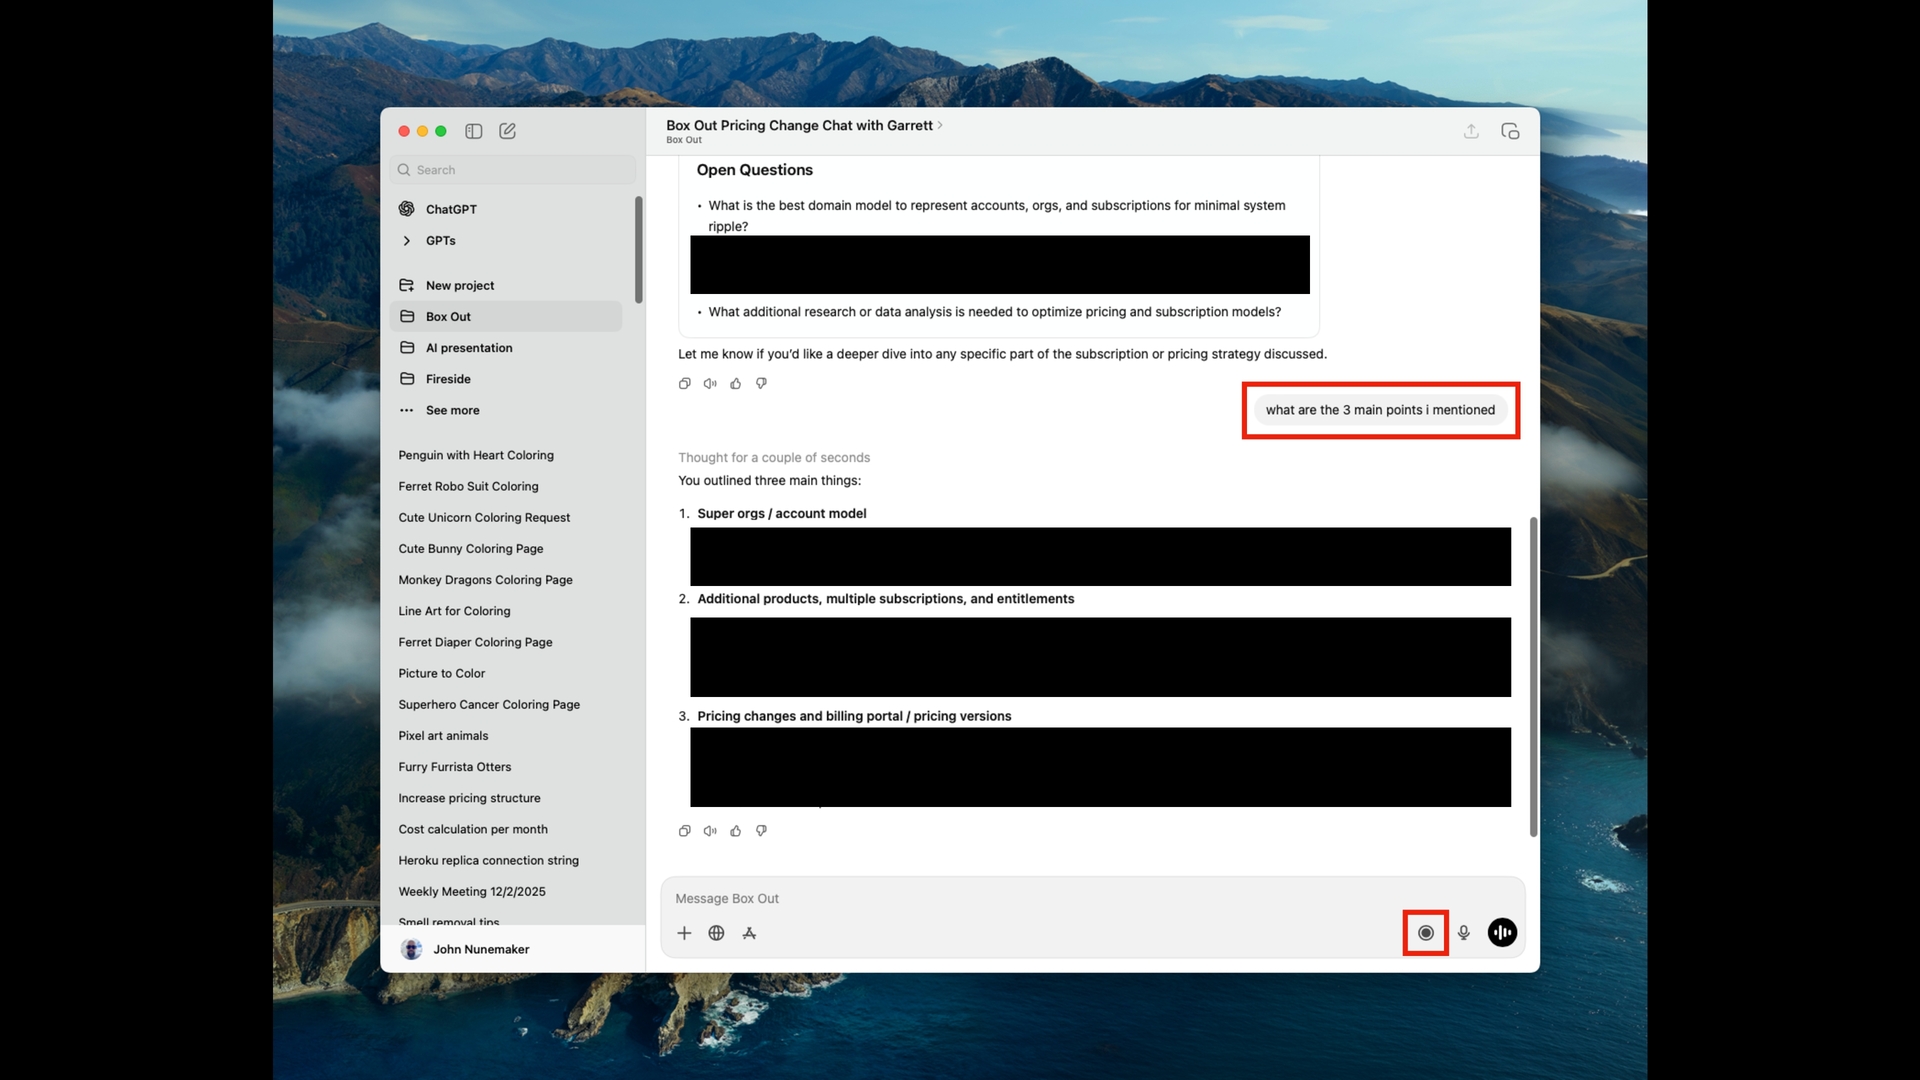This screenshot has height=1080, width=1920.
Task: Click the share icon in header
Action: pyautogui.click(x=1471, y=131)
